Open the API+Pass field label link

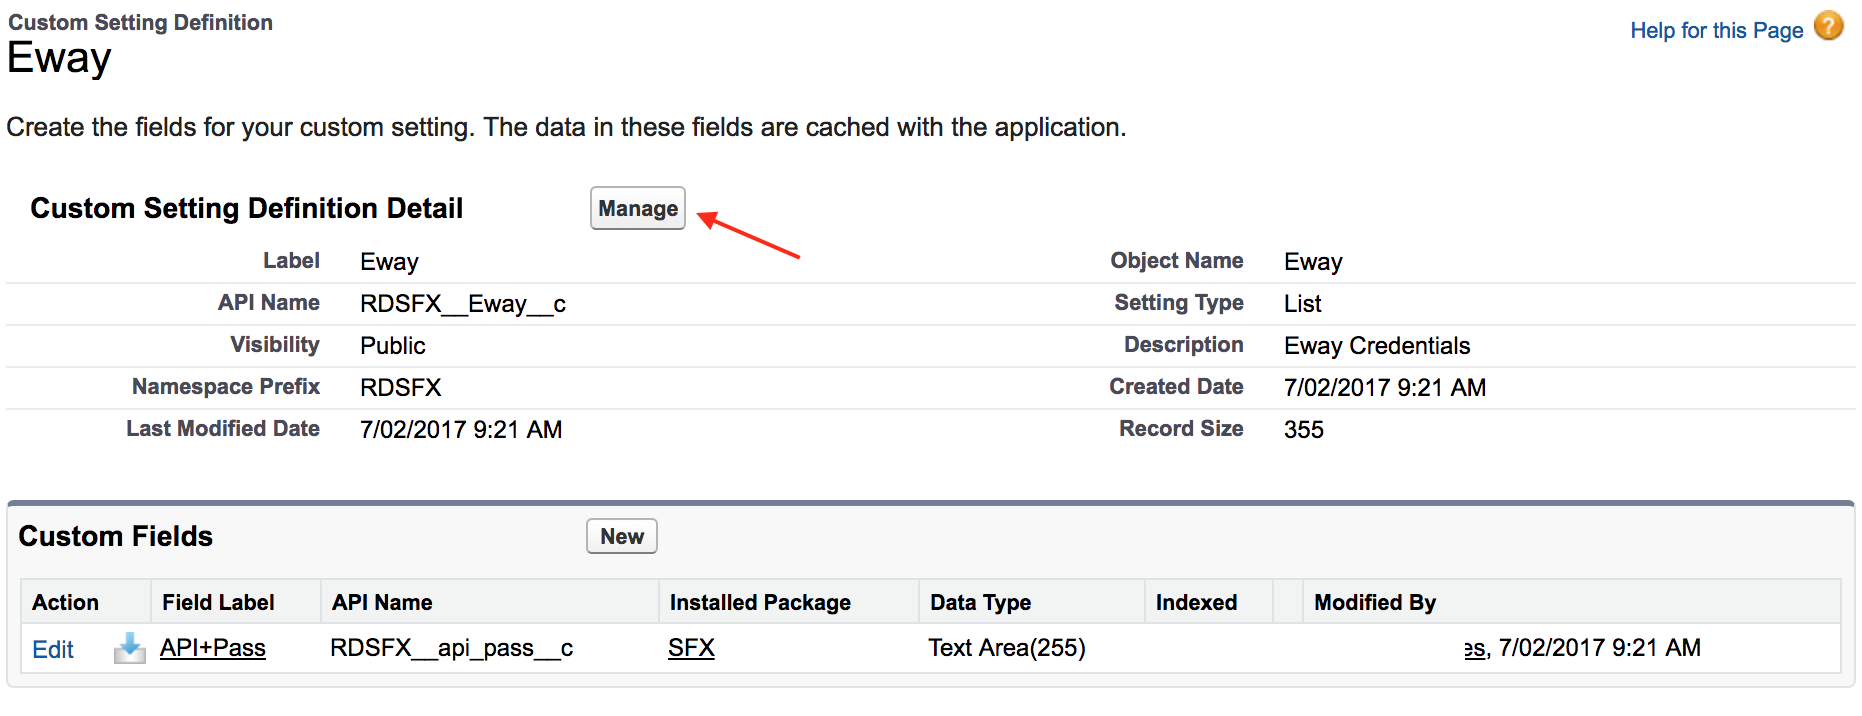click(x=213, y=648)
